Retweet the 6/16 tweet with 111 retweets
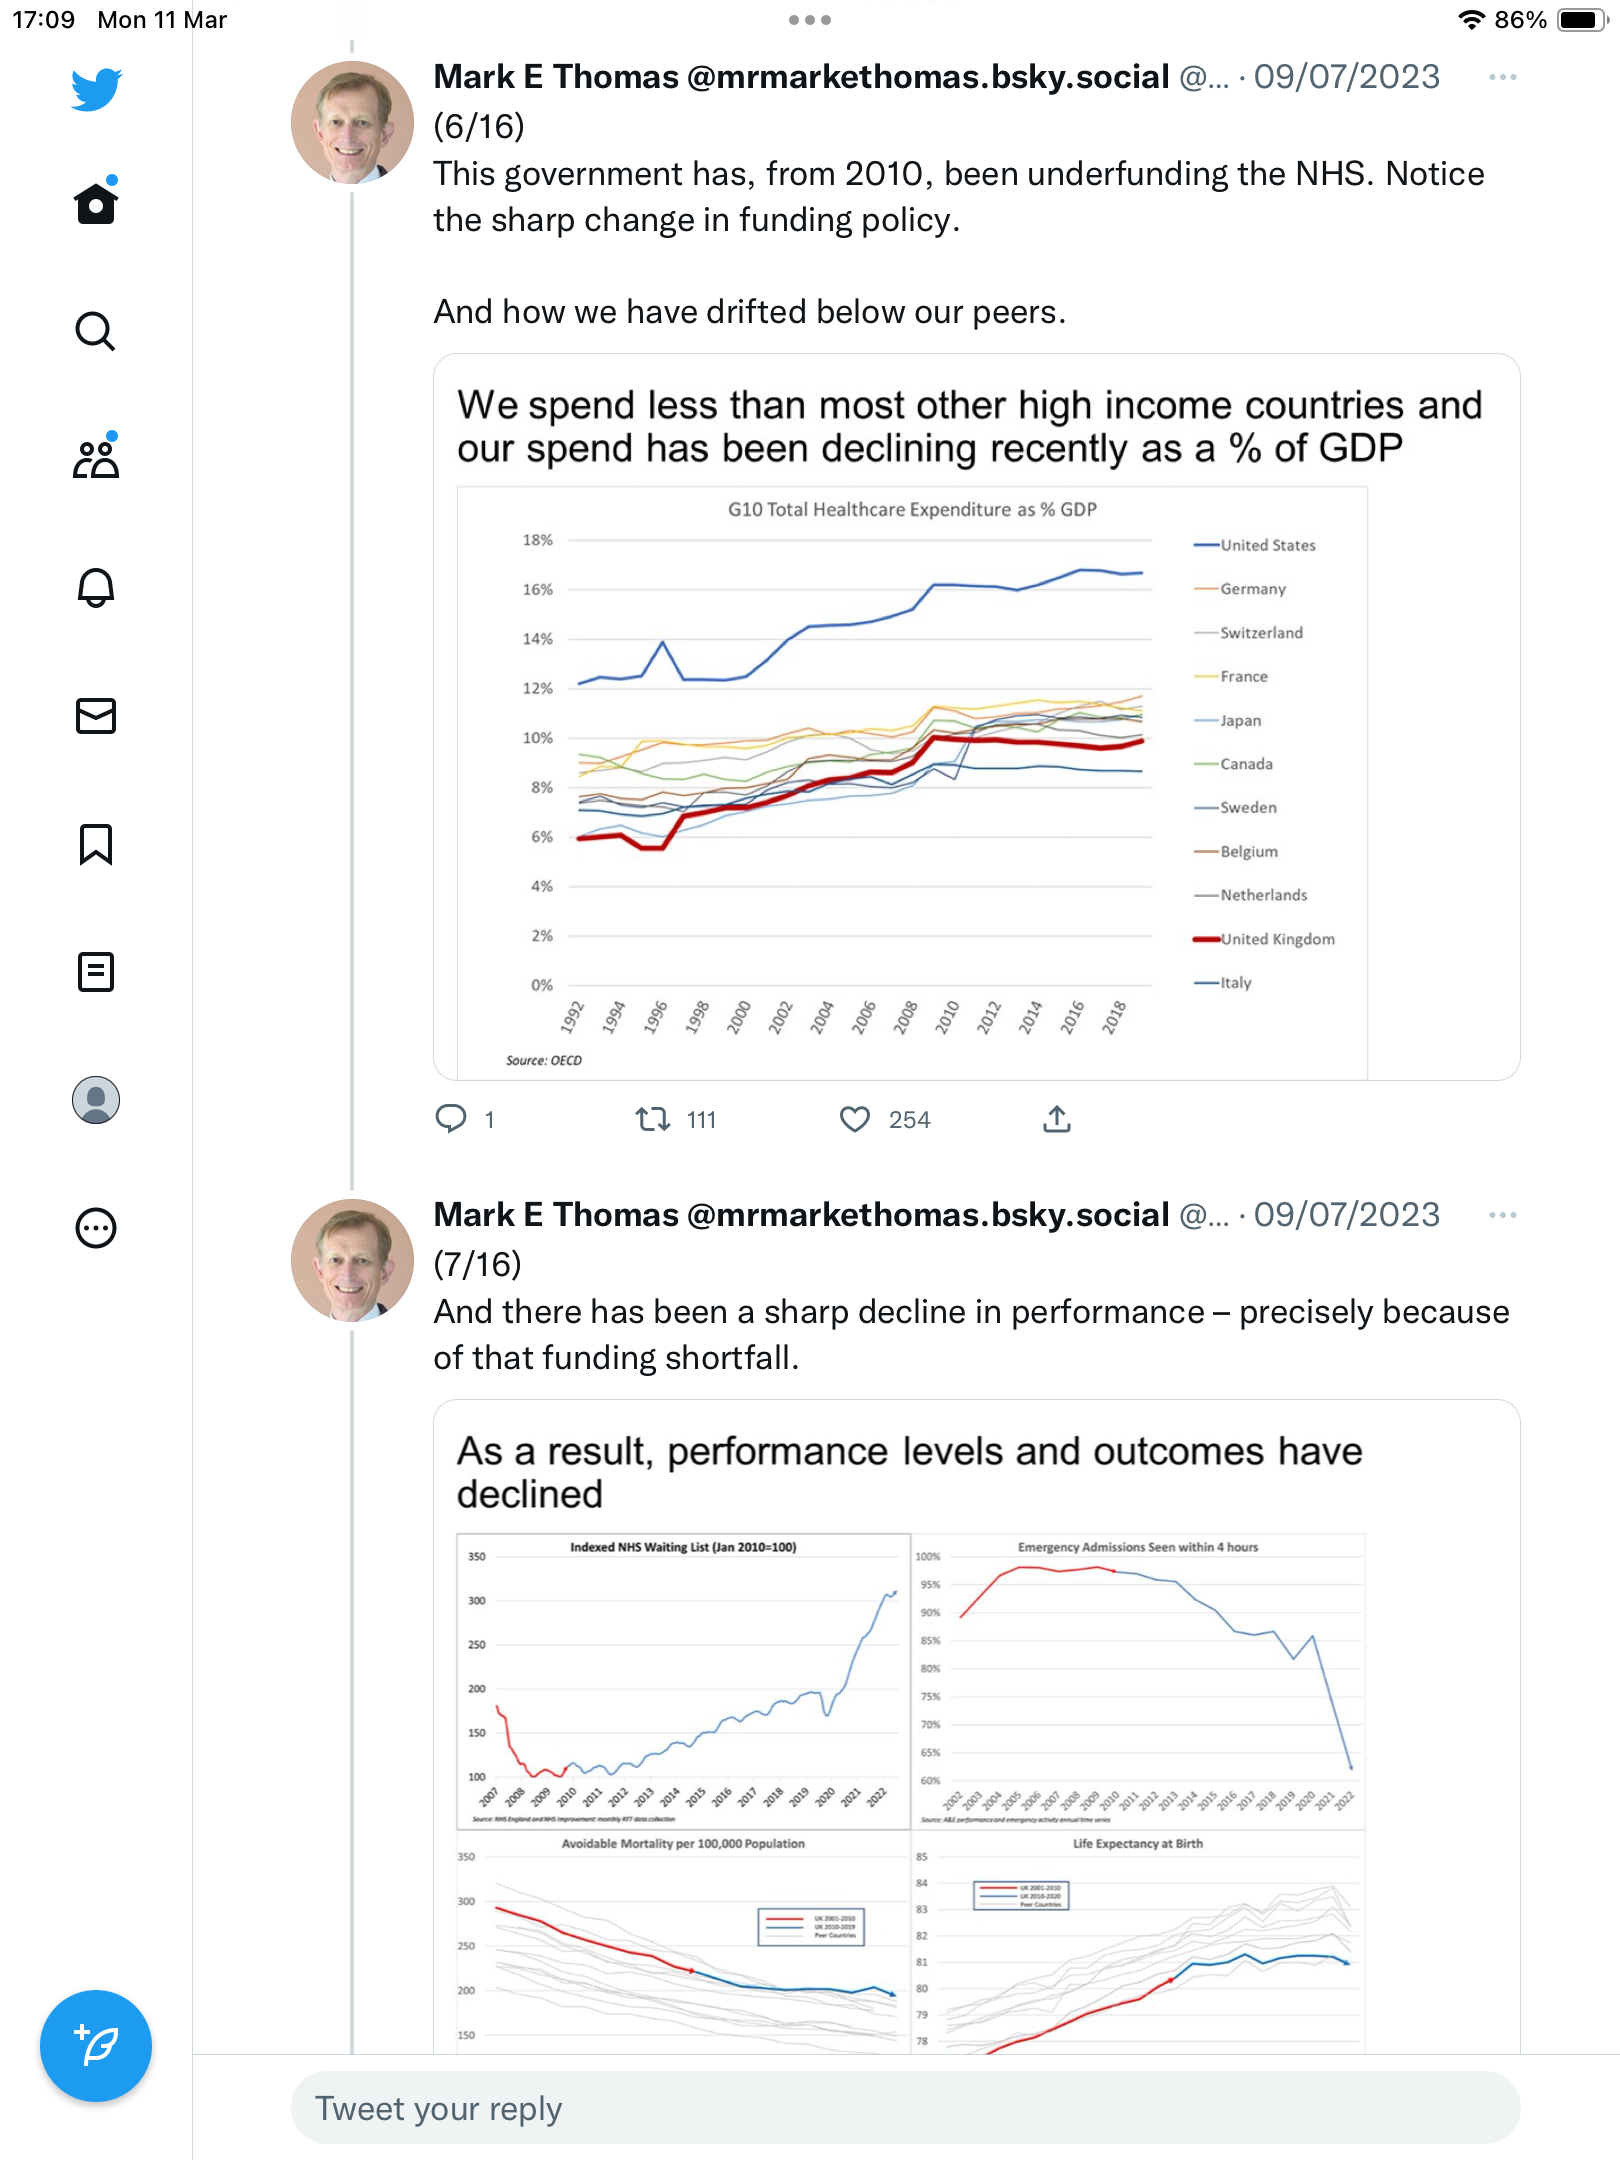 653,1119
